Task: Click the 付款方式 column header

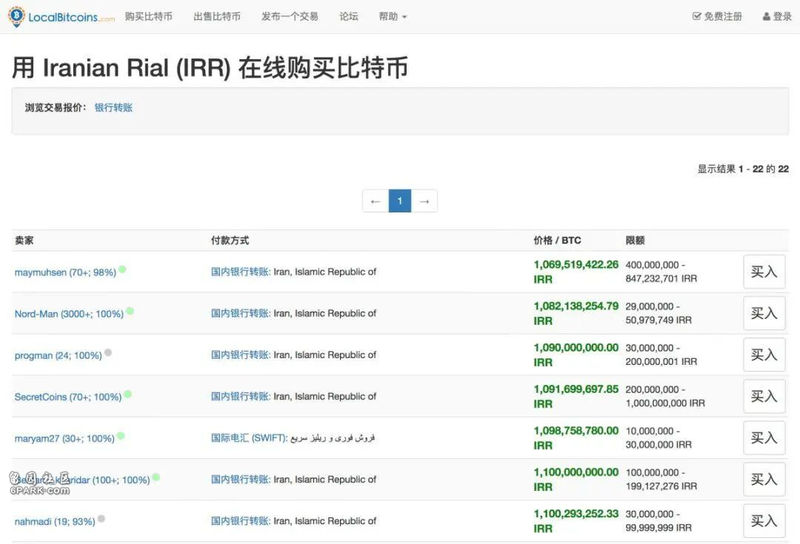Action: (x=230, y=240)
